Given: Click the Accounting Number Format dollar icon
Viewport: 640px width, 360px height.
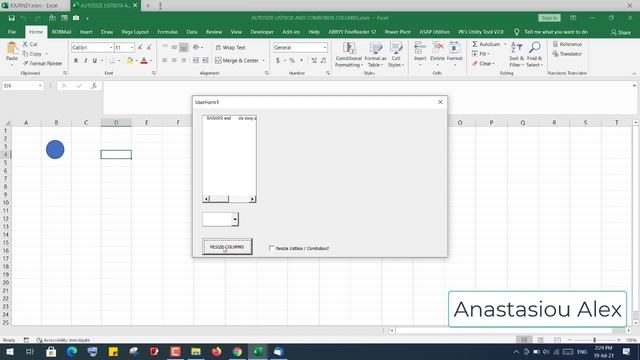Looking at the screenshot, I should (278, 60).
